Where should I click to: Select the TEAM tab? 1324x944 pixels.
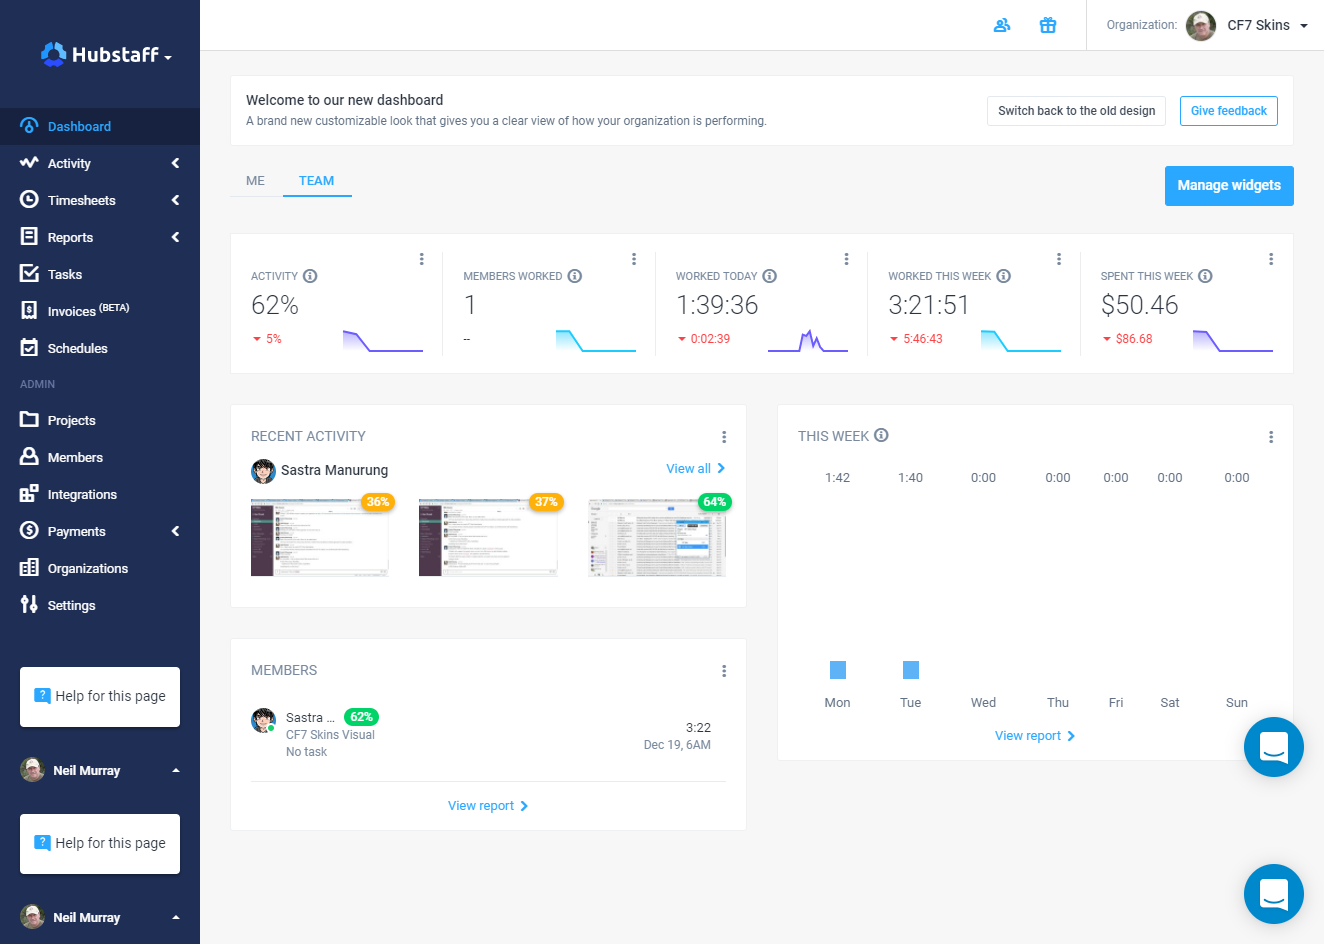(x=316, y=181)
